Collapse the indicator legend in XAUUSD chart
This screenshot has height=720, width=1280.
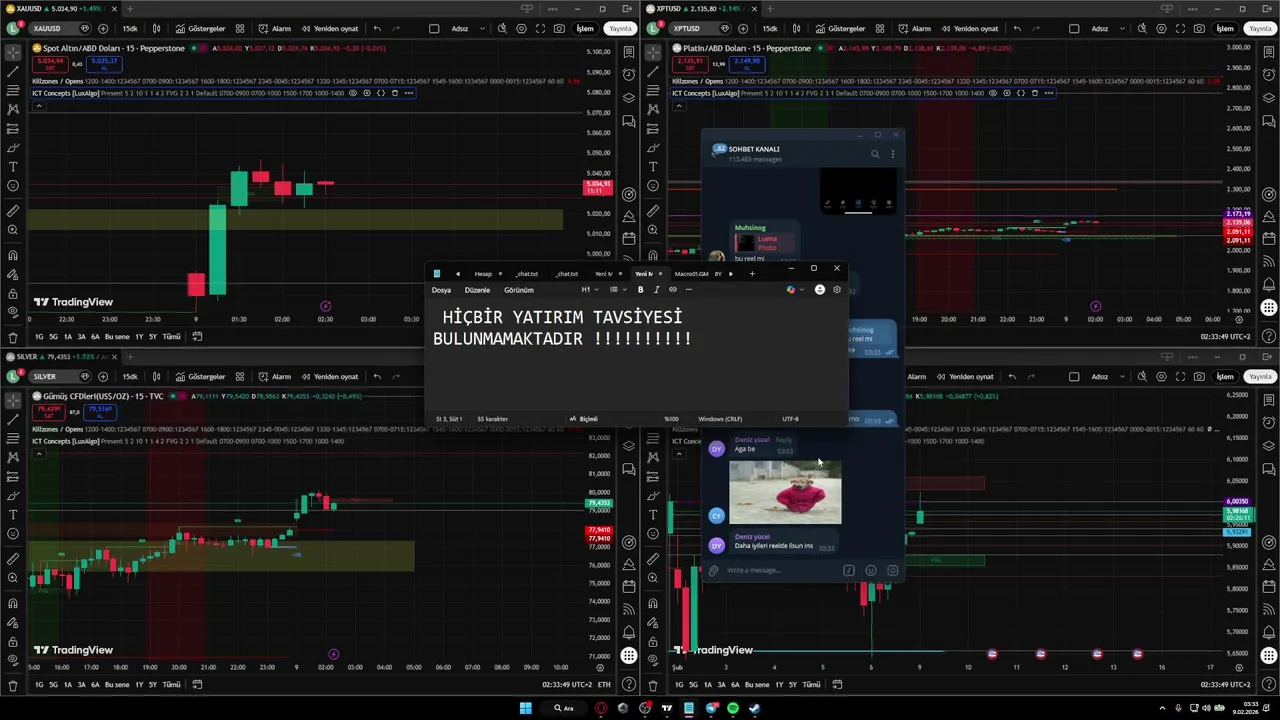[39, 105]
